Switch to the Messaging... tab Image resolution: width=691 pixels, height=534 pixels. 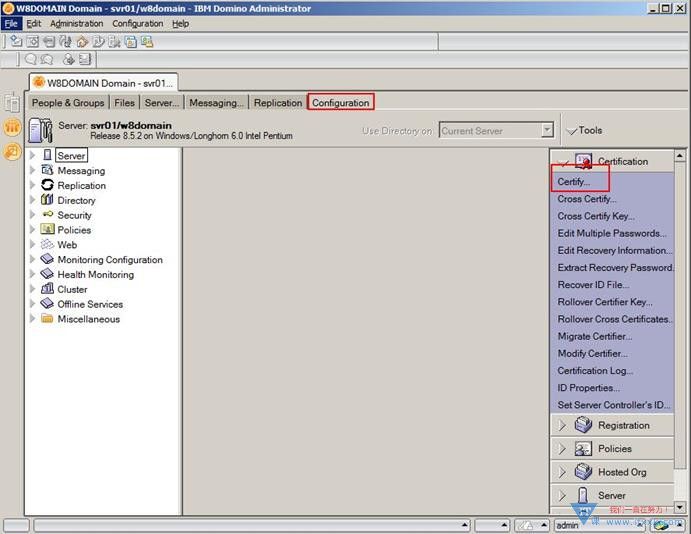pyautogui.click(x=216, y=103)
